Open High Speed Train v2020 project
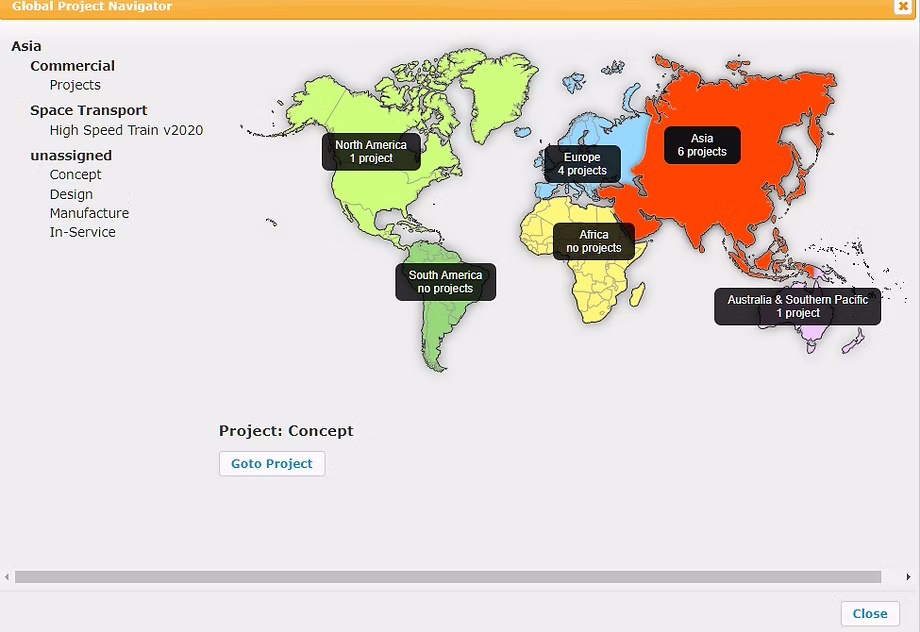Screen dimensions: 920x632 pos(126,130)
